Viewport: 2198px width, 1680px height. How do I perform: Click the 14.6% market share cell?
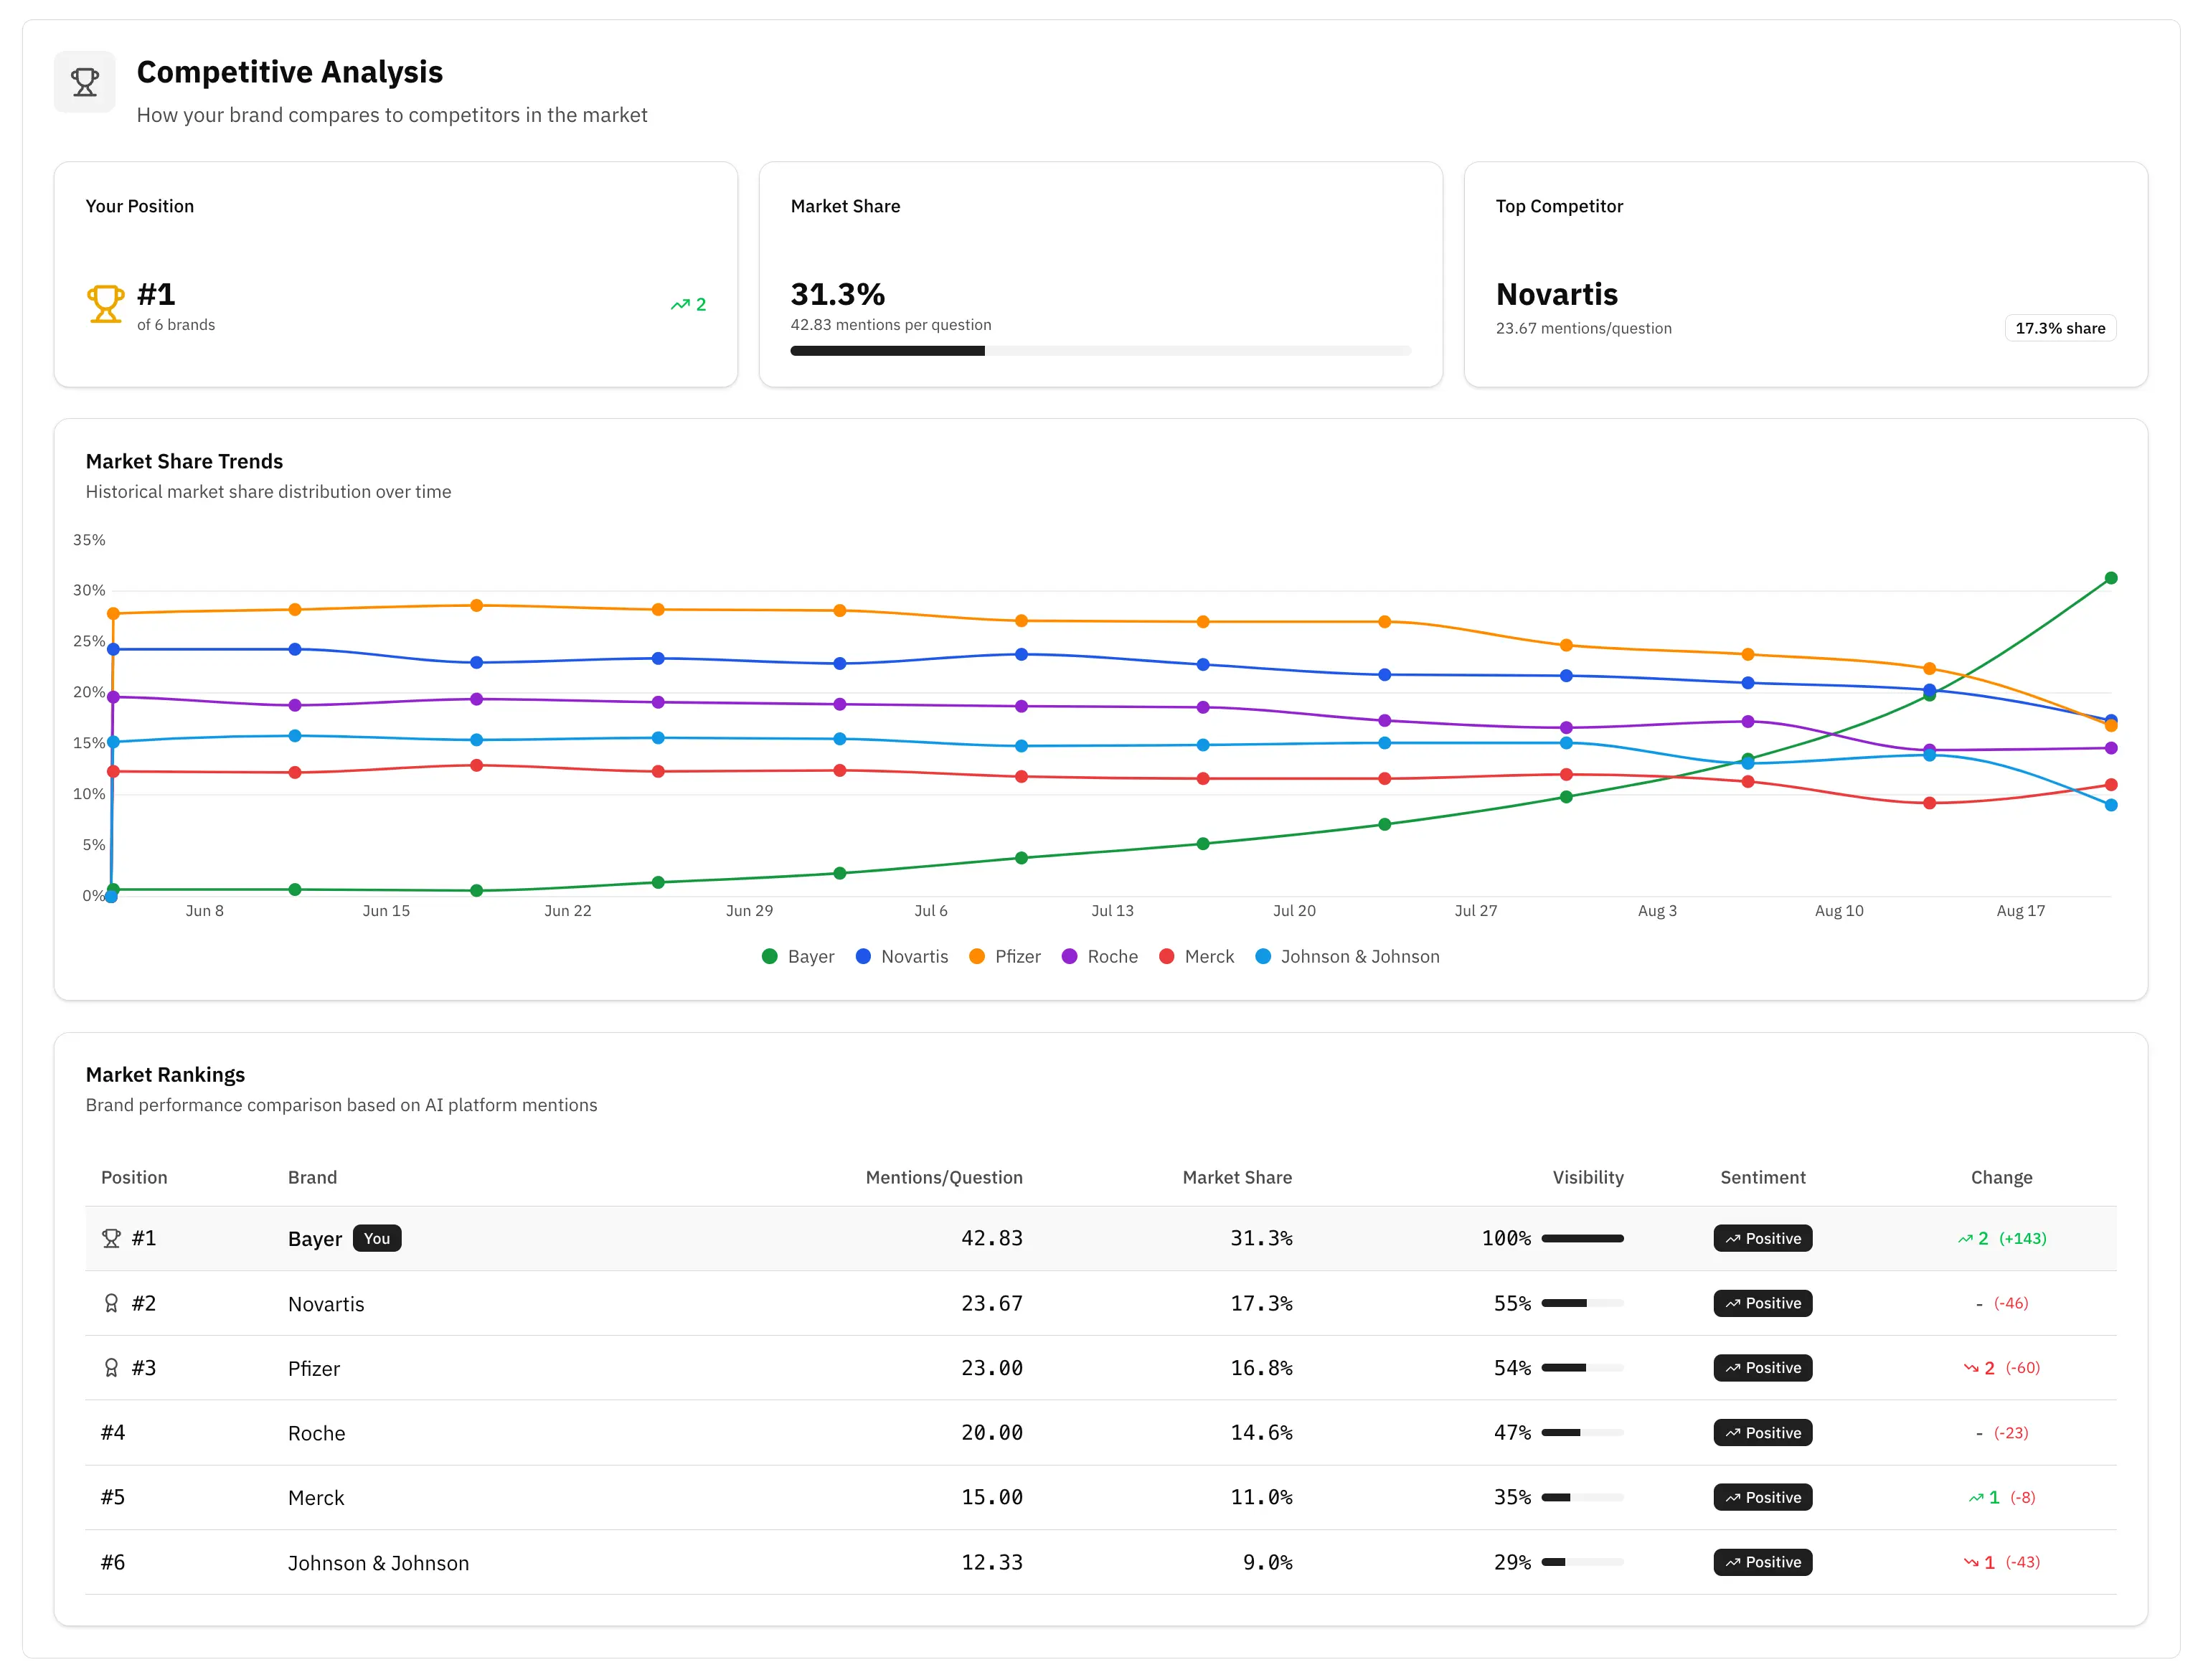click(x=1261, y=1433)
